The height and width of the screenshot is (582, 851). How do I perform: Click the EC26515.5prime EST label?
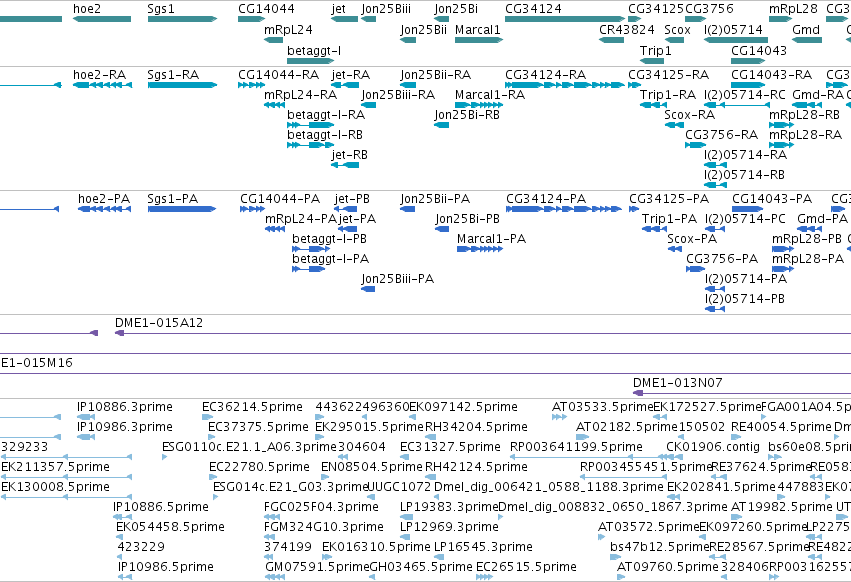click(526, 566)
